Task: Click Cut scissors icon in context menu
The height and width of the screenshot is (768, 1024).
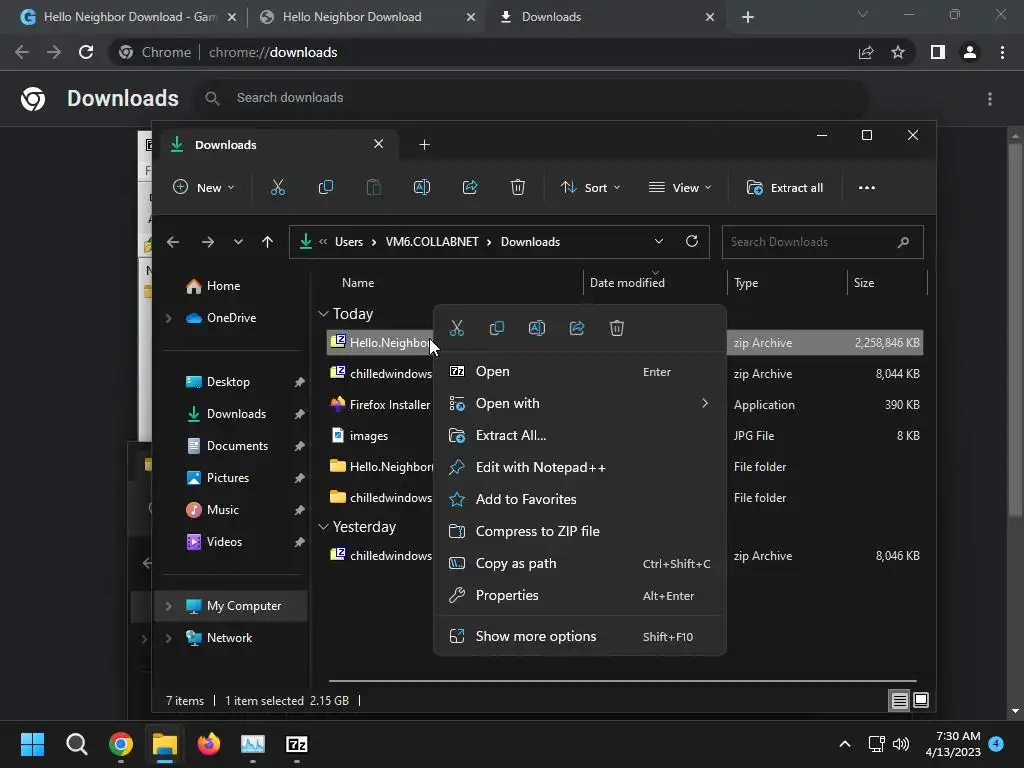Action: 457,328
